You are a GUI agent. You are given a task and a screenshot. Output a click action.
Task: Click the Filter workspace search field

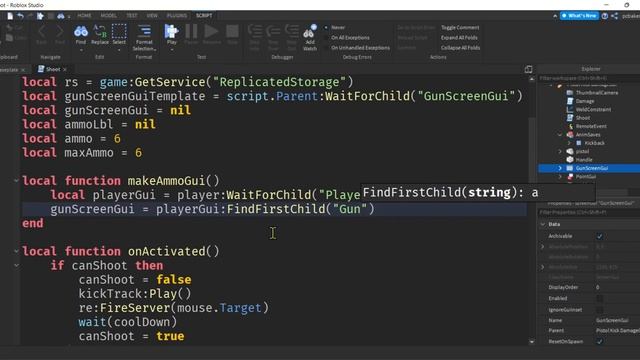point(589,78)
